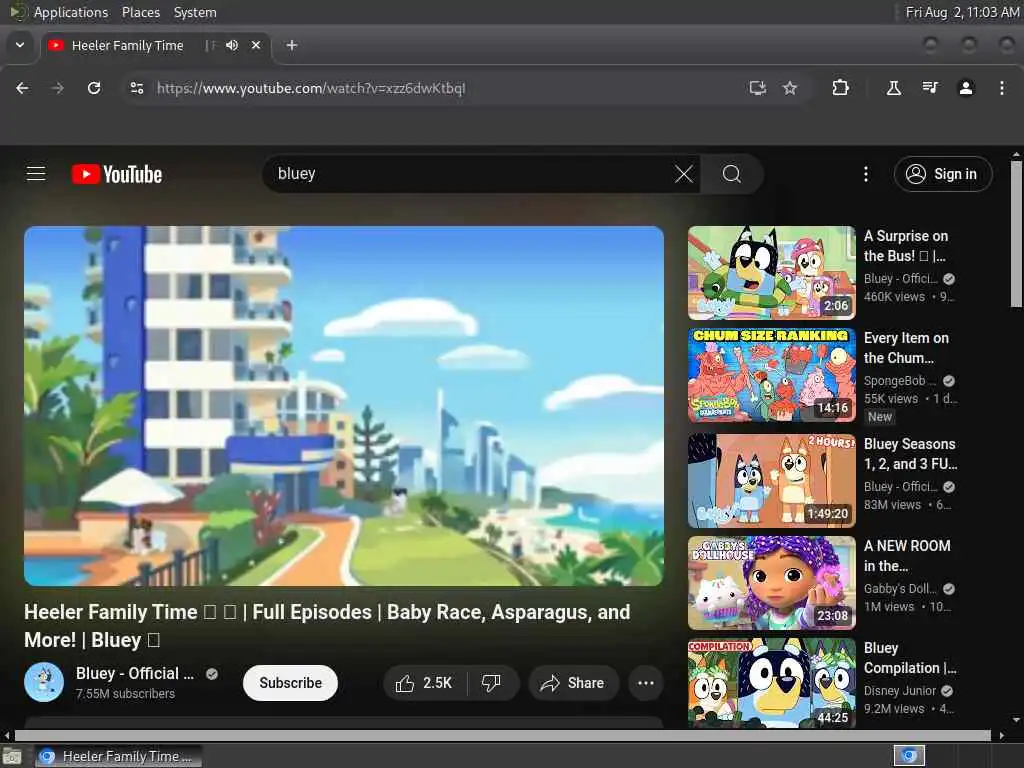Go to the YouTube home logo
This screenshot has height=768, width=1024.
pos(117,174)
